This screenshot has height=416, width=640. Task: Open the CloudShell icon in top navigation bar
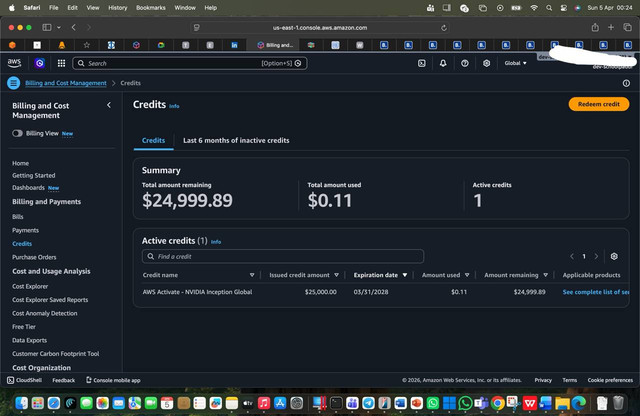coord(422,63)
